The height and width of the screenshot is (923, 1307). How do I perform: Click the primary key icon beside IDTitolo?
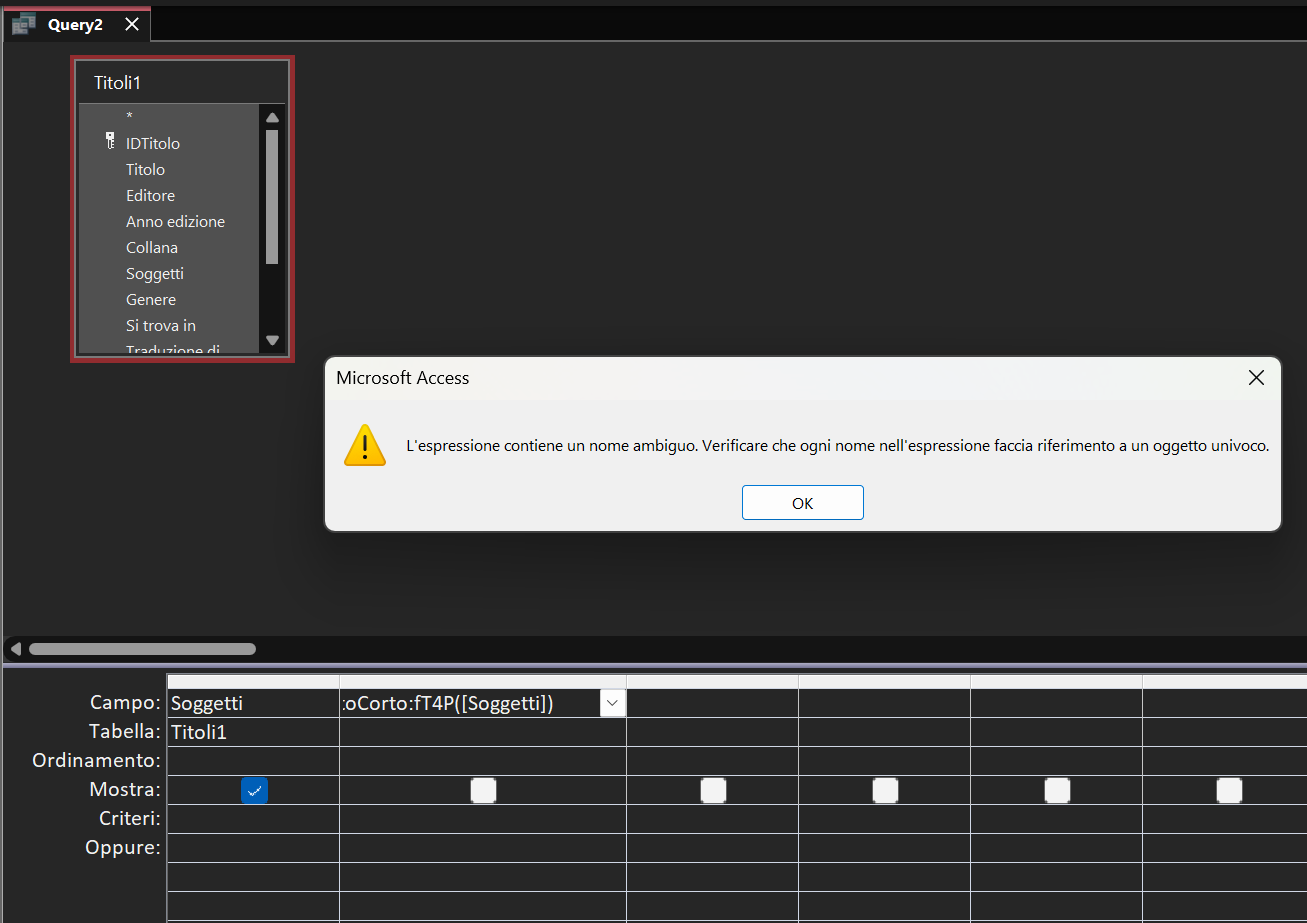pyautogui.click(x=110, y=142)
